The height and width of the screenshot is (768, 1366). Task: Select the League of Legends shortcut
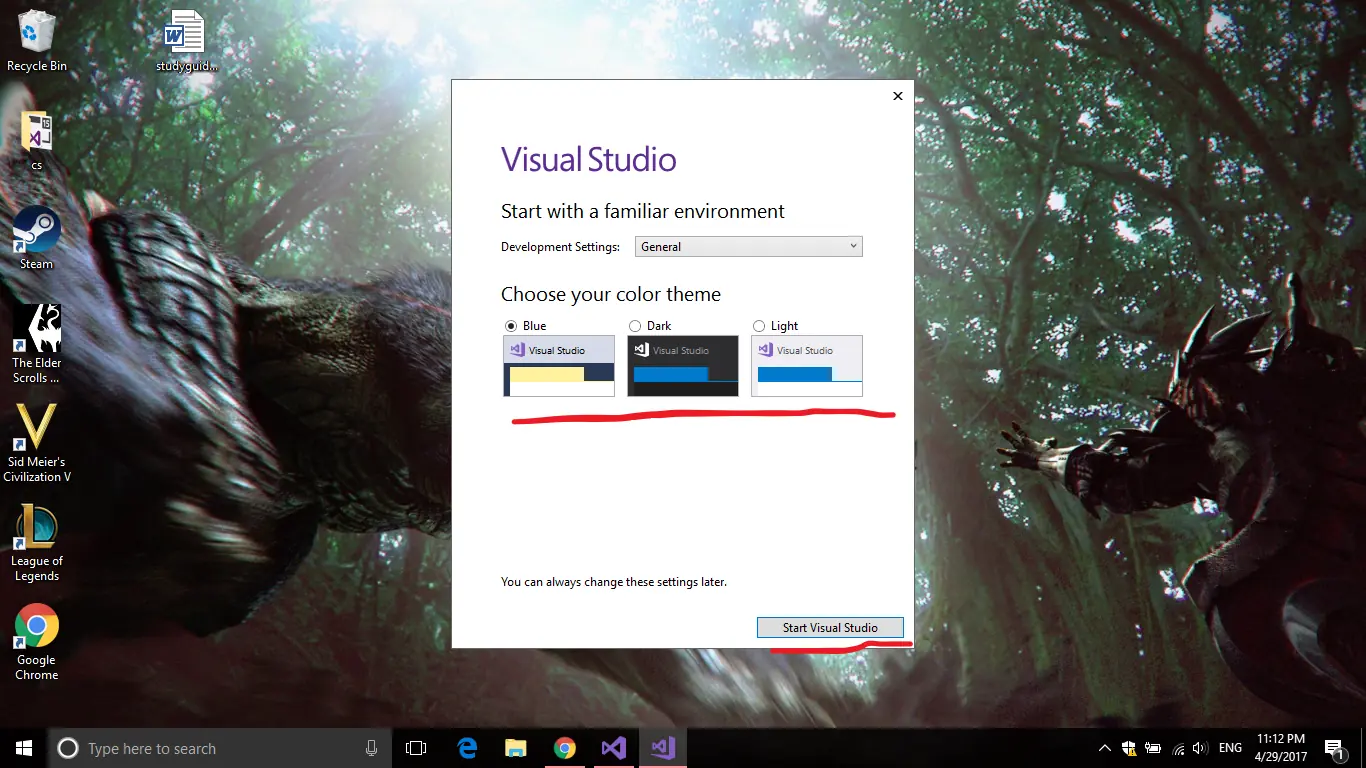tap(36, 543)
